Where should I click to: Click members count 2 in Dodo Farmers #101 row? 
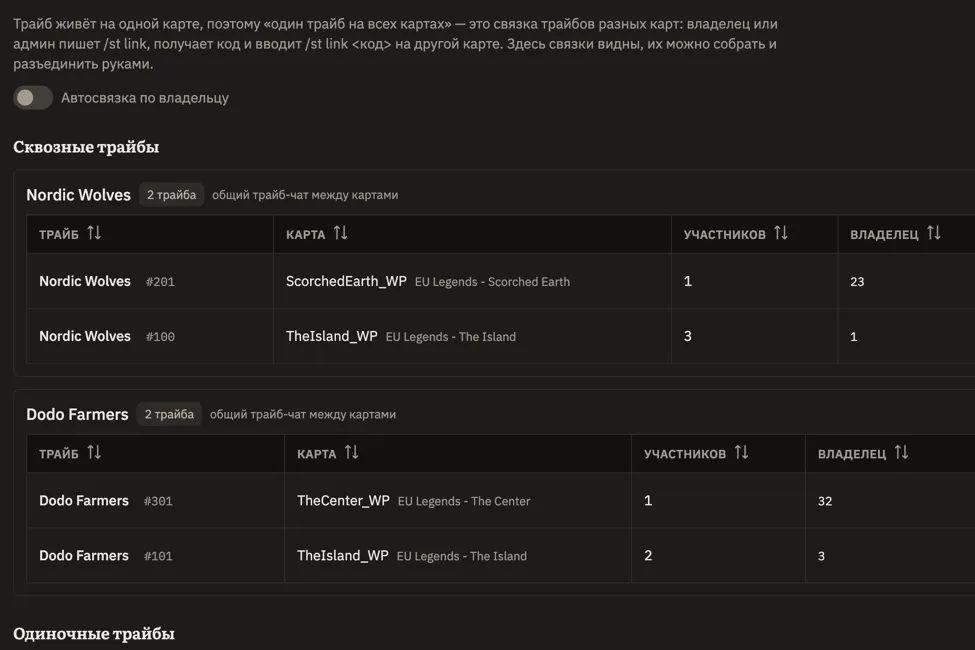[x=648, y=555]
